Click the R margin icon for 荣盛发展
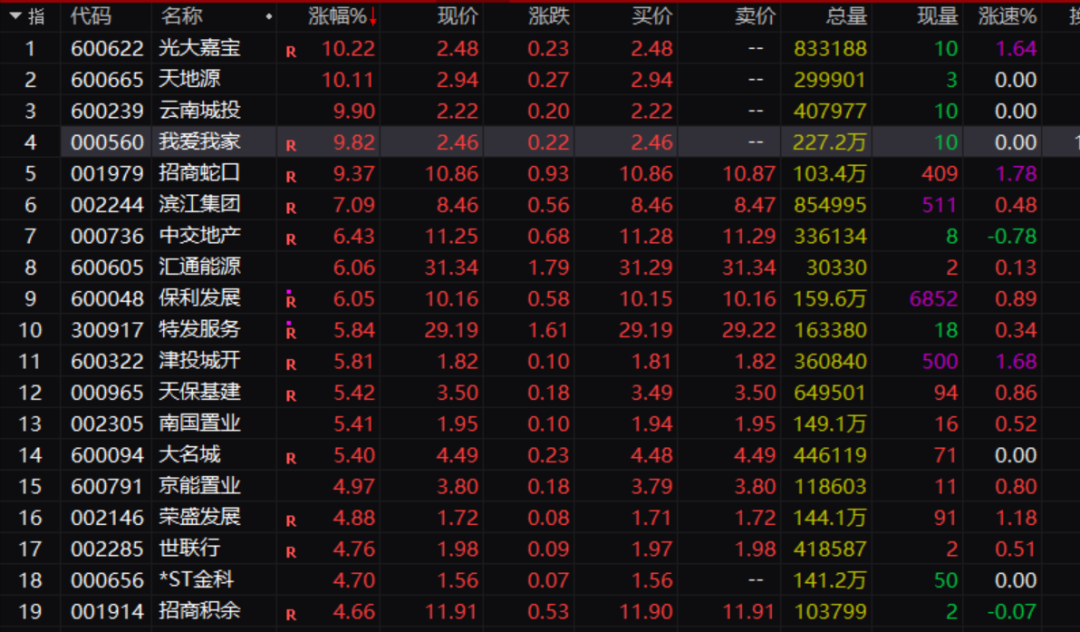The height and width of the screenshot is (632, 1080). coord(291,520)
